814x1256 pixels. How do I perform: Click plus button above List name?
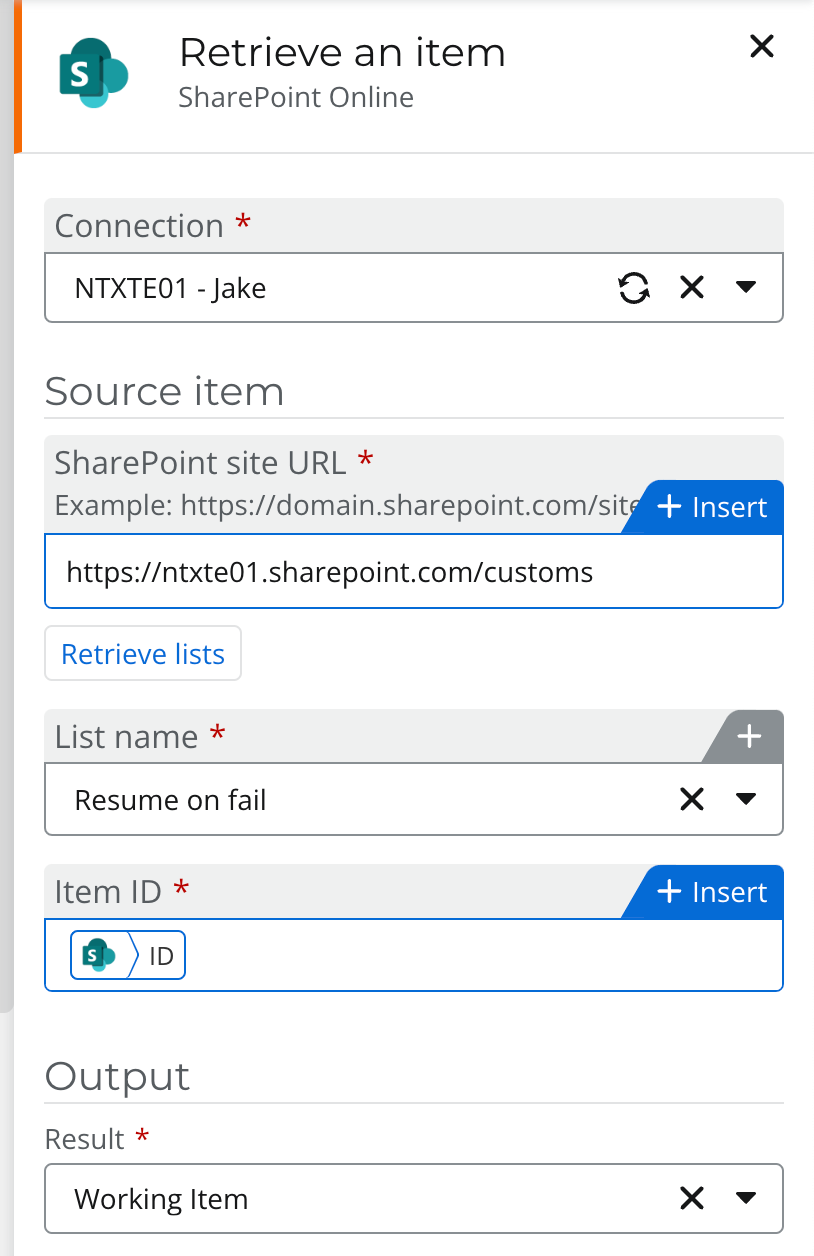(749, 737)
